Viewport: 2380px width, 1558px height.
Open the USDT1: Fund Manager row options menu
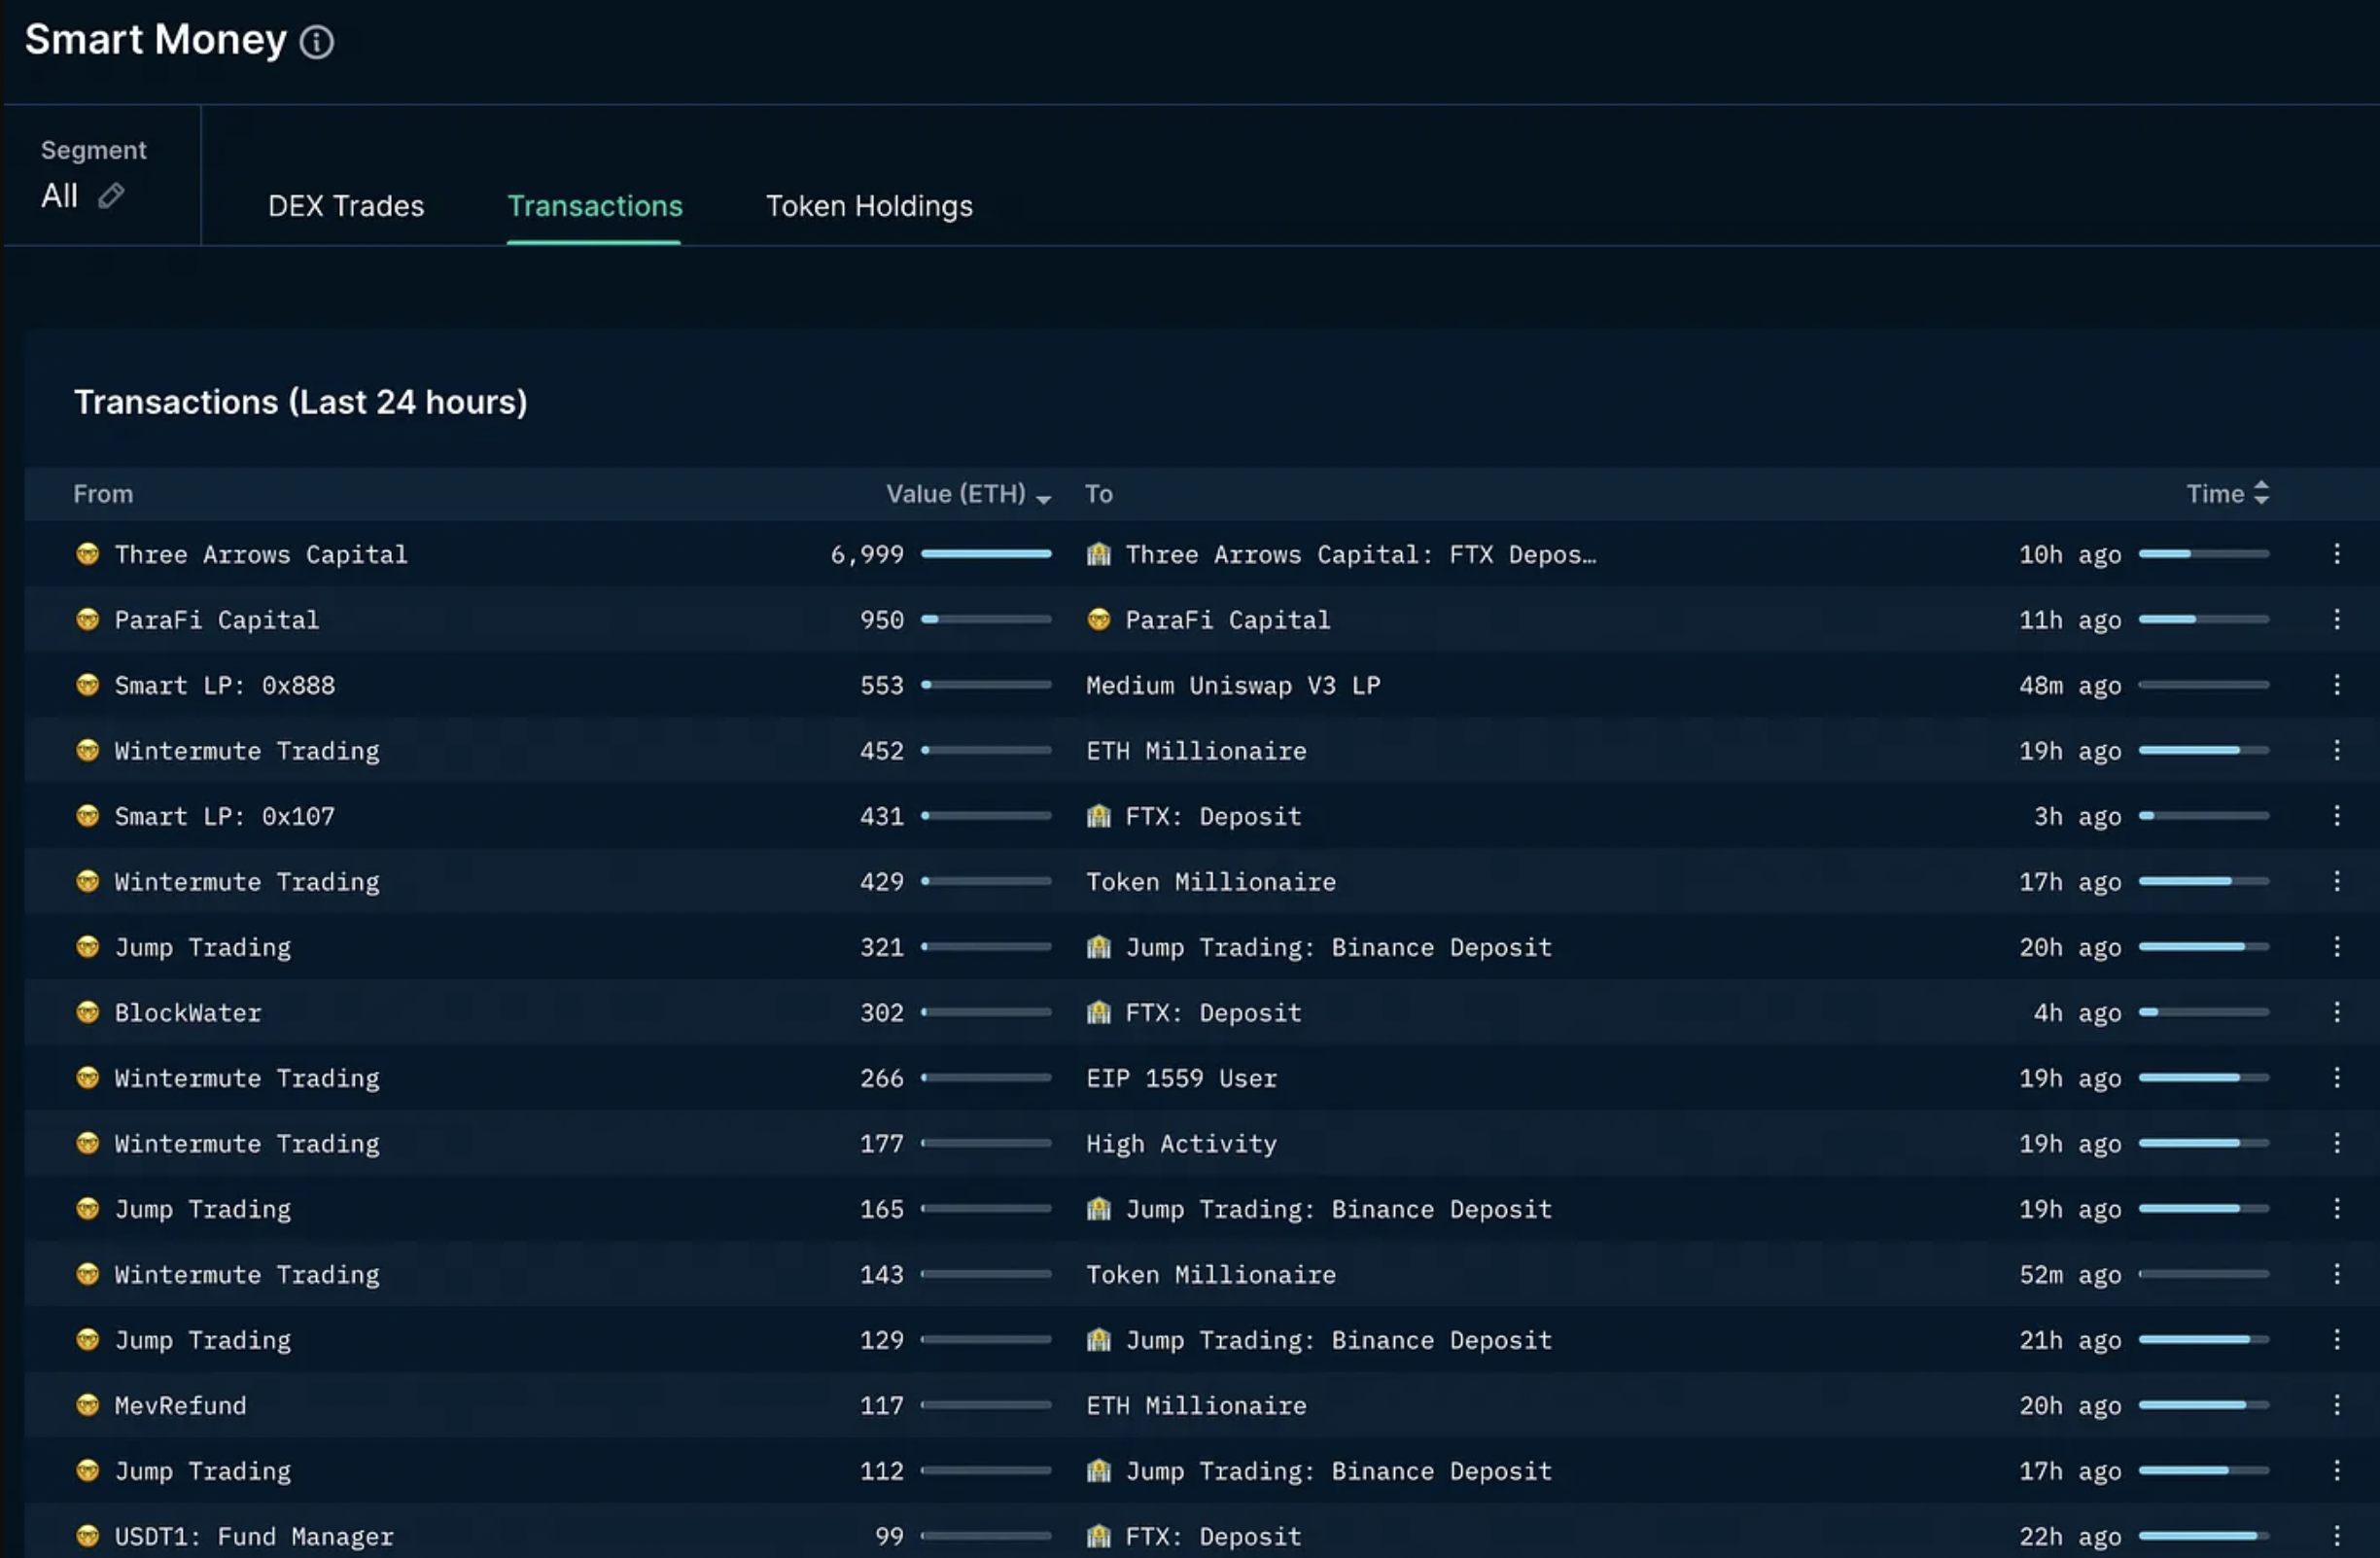(2337, 1536)
